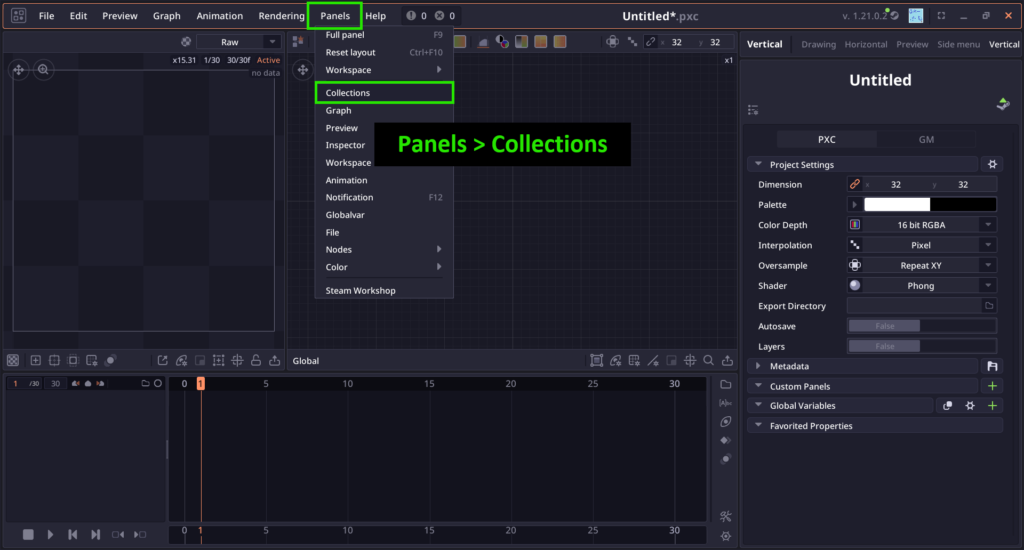The image size is (1024, 550).
Task: Browse folder icon for Export Directory
Action: point(989,306)
